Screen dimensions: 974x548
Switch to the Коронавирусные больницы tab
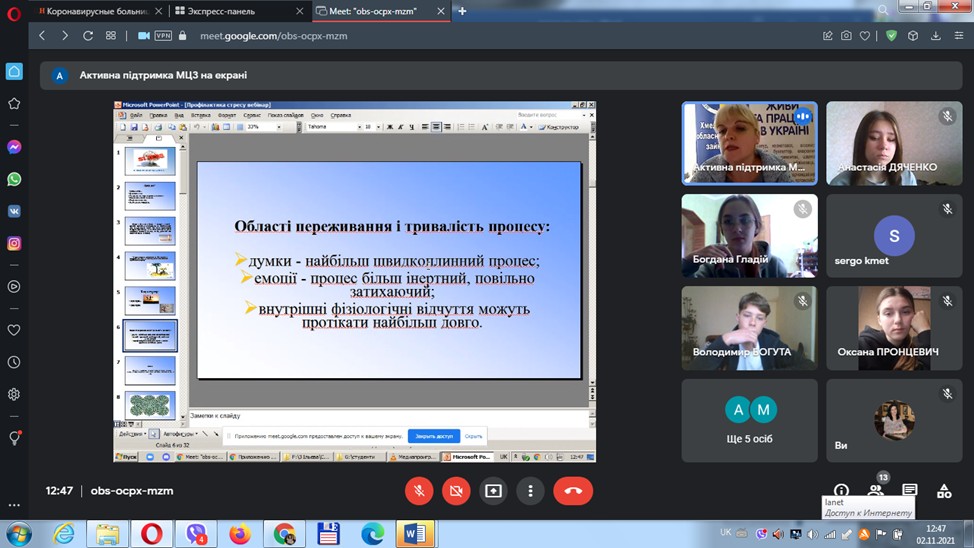(95, 11)
